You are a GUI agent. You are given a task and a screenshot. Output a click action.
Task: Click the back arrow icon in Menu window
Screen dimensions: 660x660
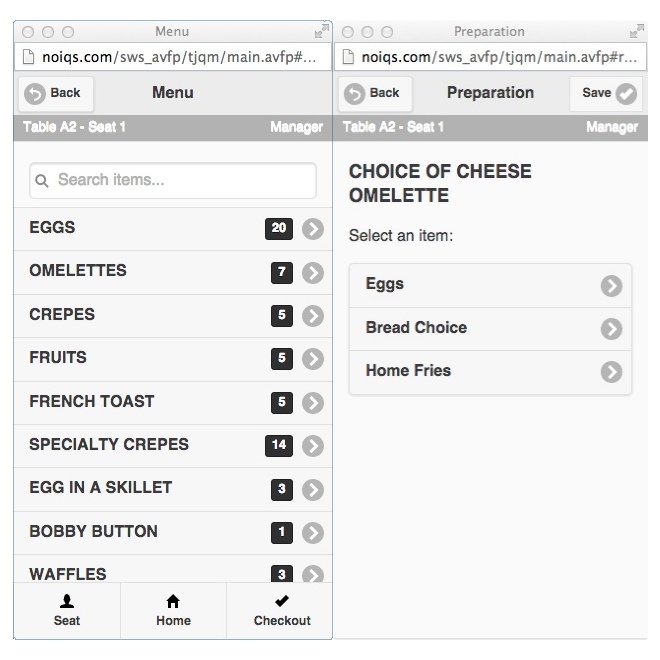click(x=35, y=94)
